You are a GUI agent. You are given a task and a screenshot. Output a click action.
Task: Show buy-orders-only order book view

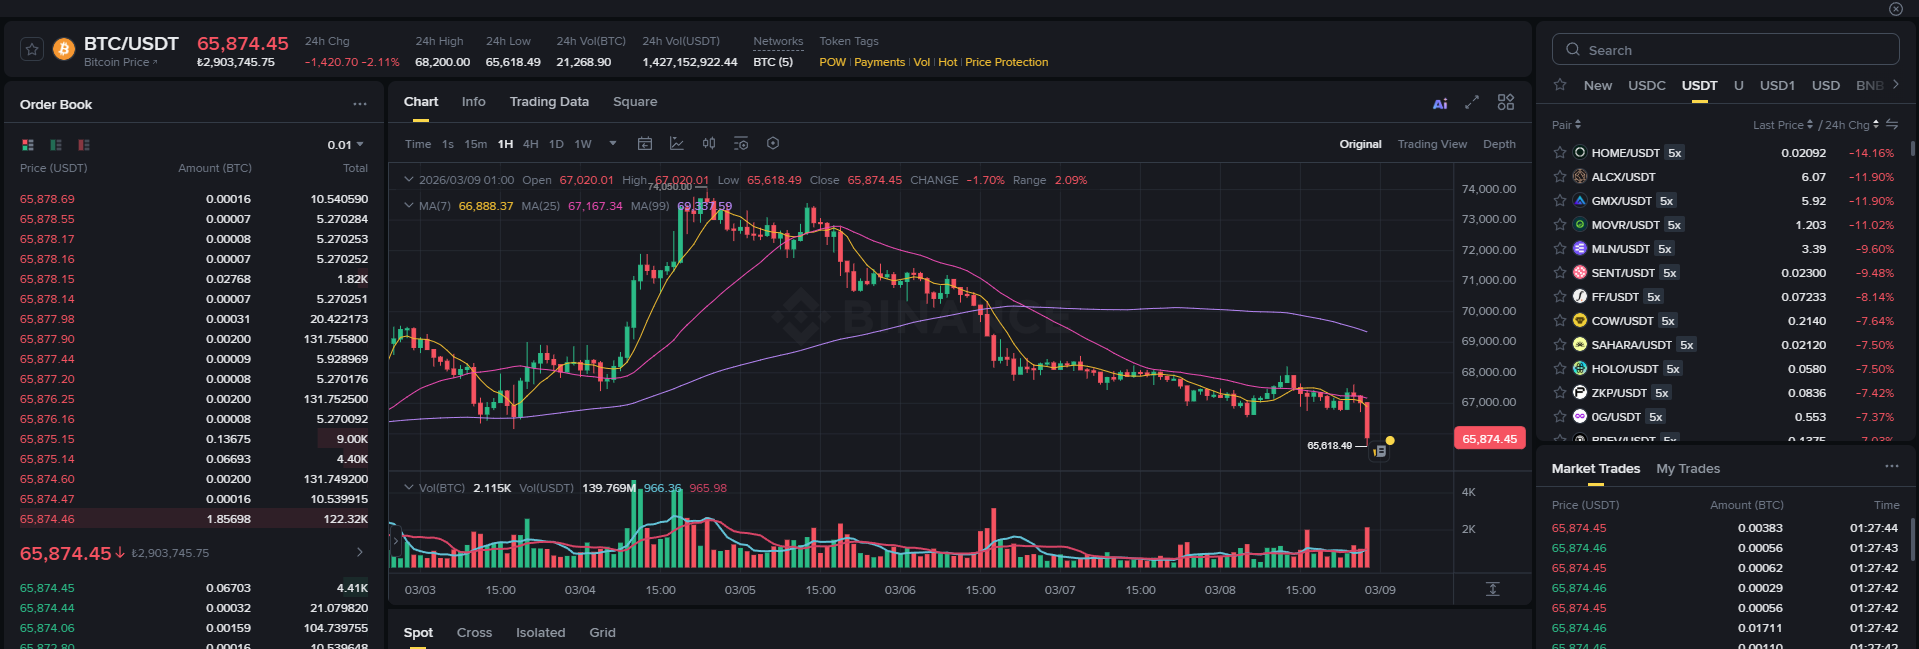point(56,145)
